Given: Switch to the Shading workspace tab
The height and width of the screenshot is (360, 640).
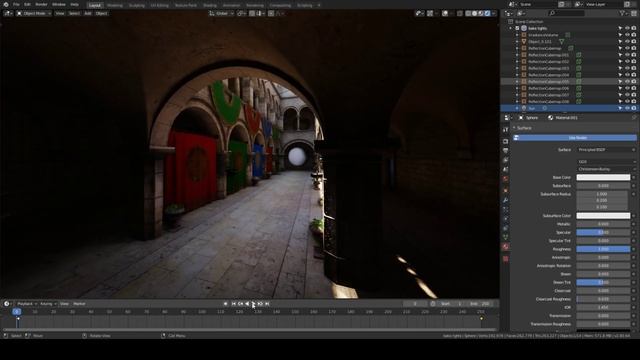Looking at the screenshot, I should [210, 5].
